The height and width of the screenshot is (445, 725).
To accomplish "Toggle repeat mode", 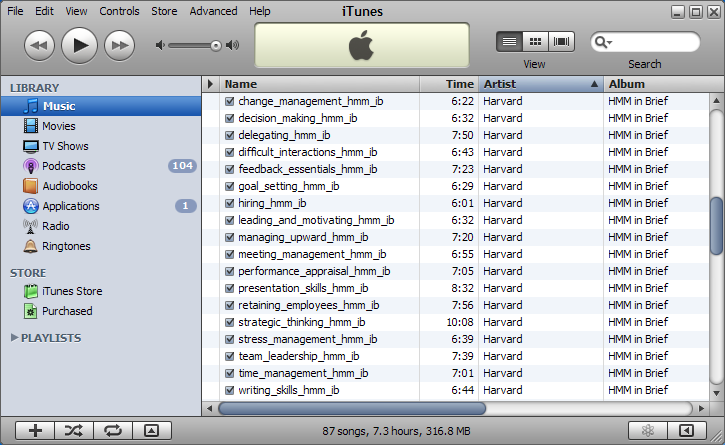I will pos(113,431).
